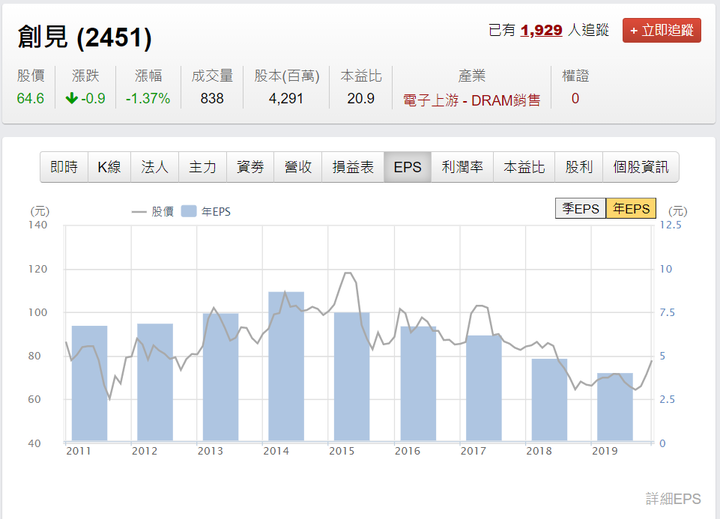Click the 成交量 value 838
The width and height of the screenshot is (720, 519).
[212, 98]
